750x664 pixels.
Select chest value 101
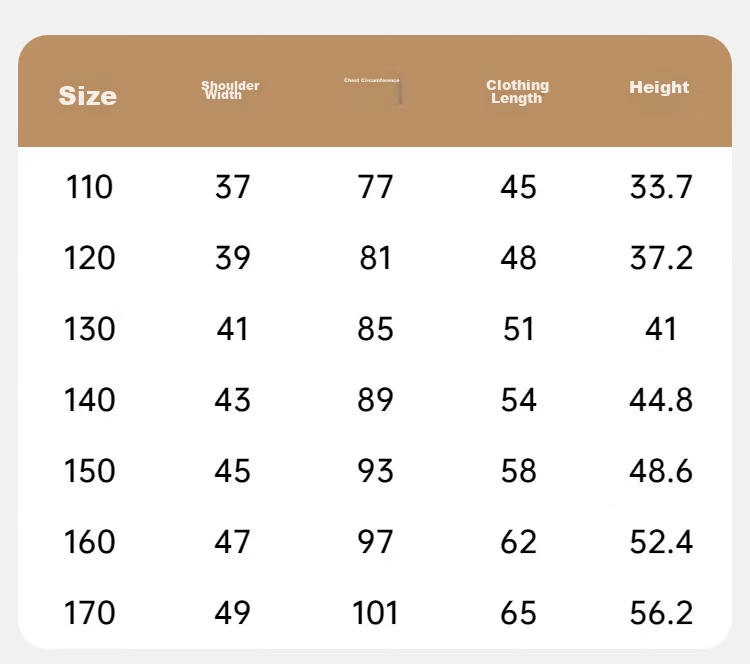tap(375, 613)
